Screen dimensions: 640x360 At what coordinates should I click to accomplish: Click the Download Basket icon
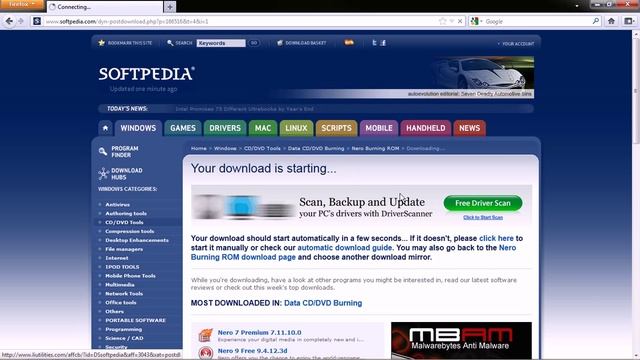tap(280, 42)
